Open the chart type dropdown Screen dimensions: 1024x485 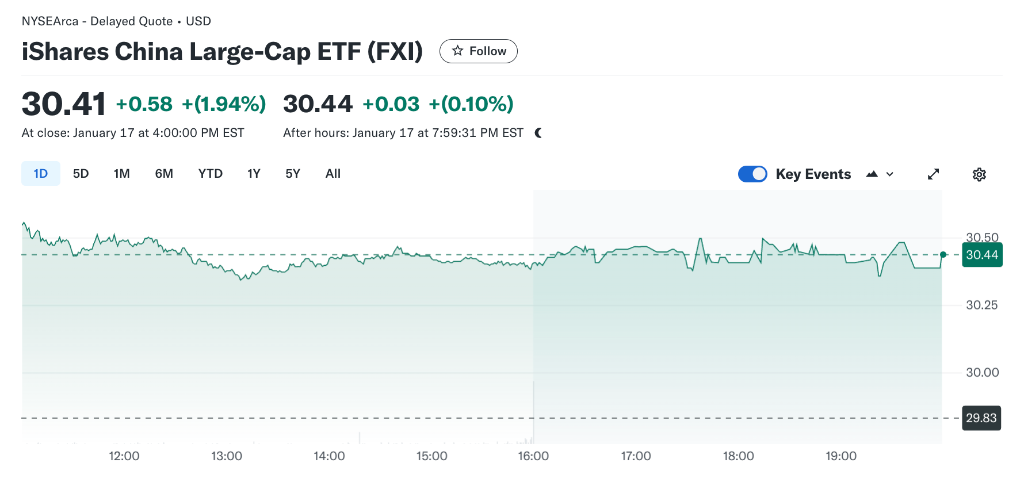point(879,174)
